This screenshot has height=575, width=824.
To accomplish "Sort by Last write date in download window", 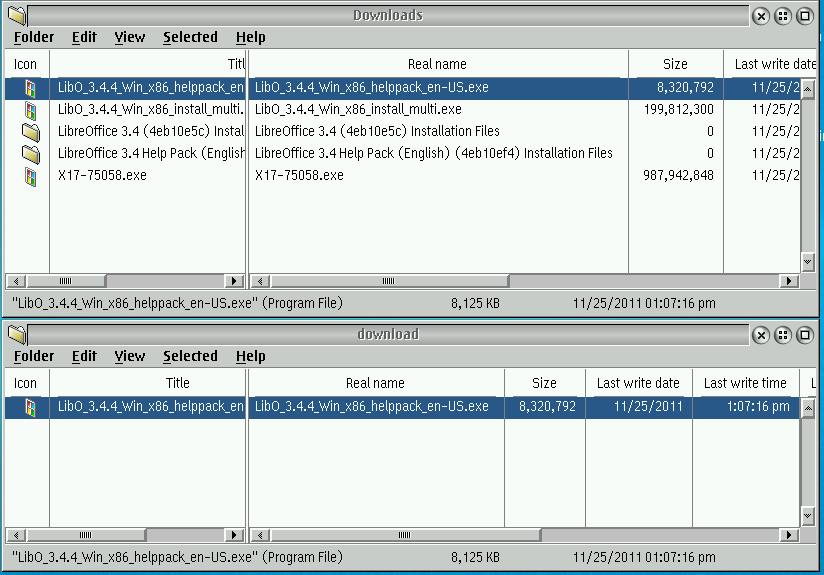I will (x=638, y=383).
